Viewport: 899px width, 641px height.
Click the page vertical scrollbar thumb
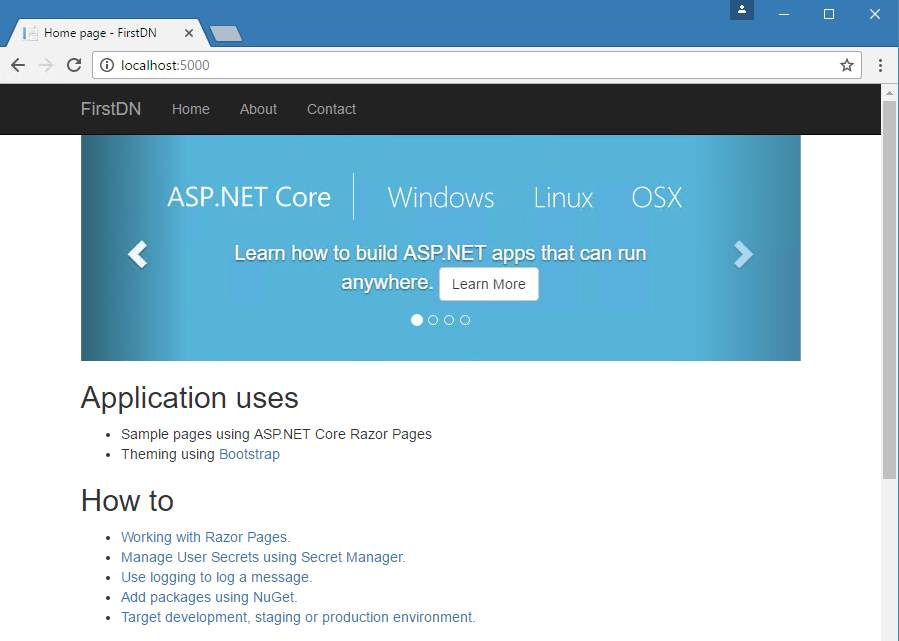(x=889, y=290)
